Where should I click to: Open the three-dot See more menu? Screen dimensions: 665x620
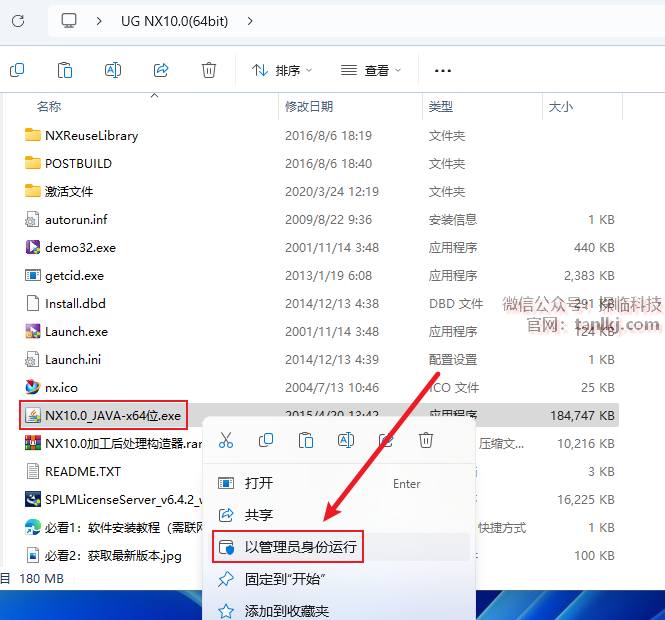(x=443, y=70)
